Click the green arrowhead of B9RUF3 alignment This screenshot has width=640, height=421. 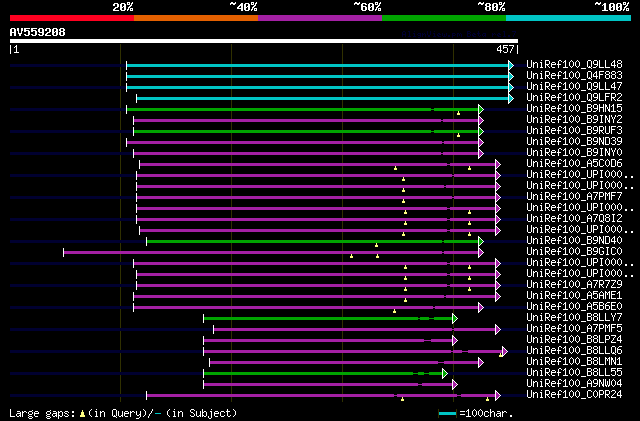[481, 131]
